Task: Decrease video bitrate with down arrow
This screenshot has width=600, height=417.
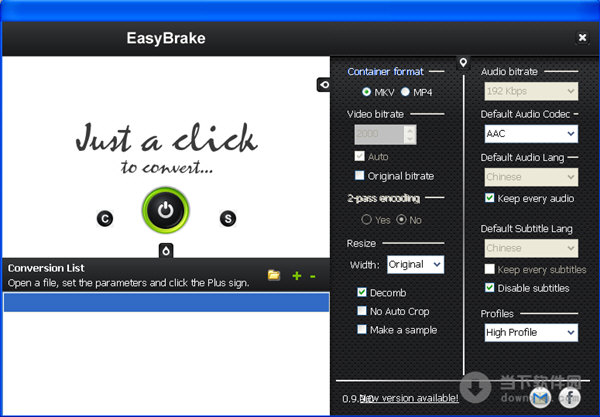Action: 410,139
